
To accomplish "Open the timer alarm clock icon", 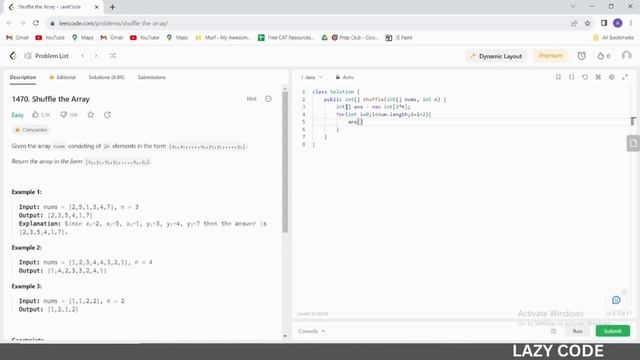I will point(582,56).
